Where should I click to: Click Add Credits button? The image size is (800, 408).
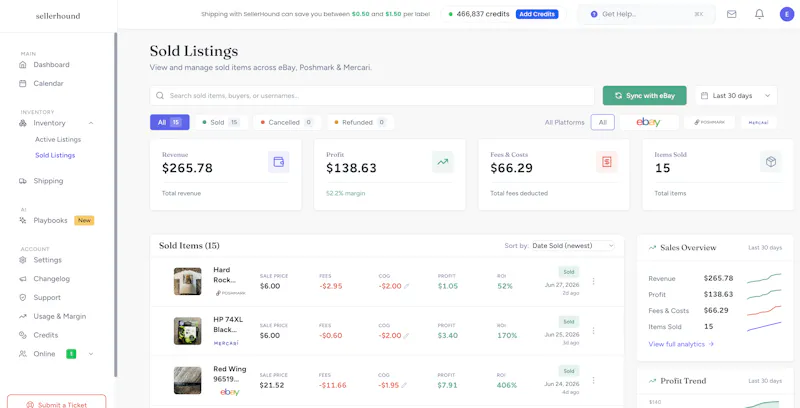[537, 14]
